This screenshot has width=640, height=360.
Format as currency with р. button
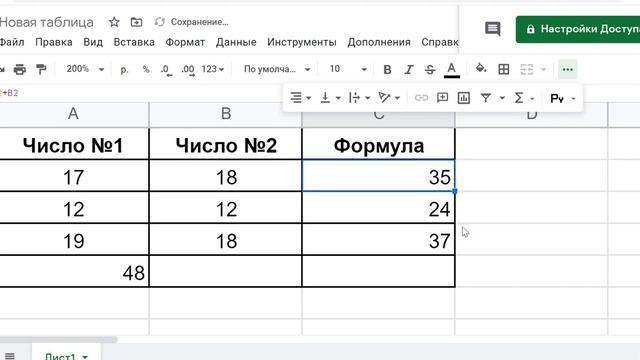(x=124, y=69)
